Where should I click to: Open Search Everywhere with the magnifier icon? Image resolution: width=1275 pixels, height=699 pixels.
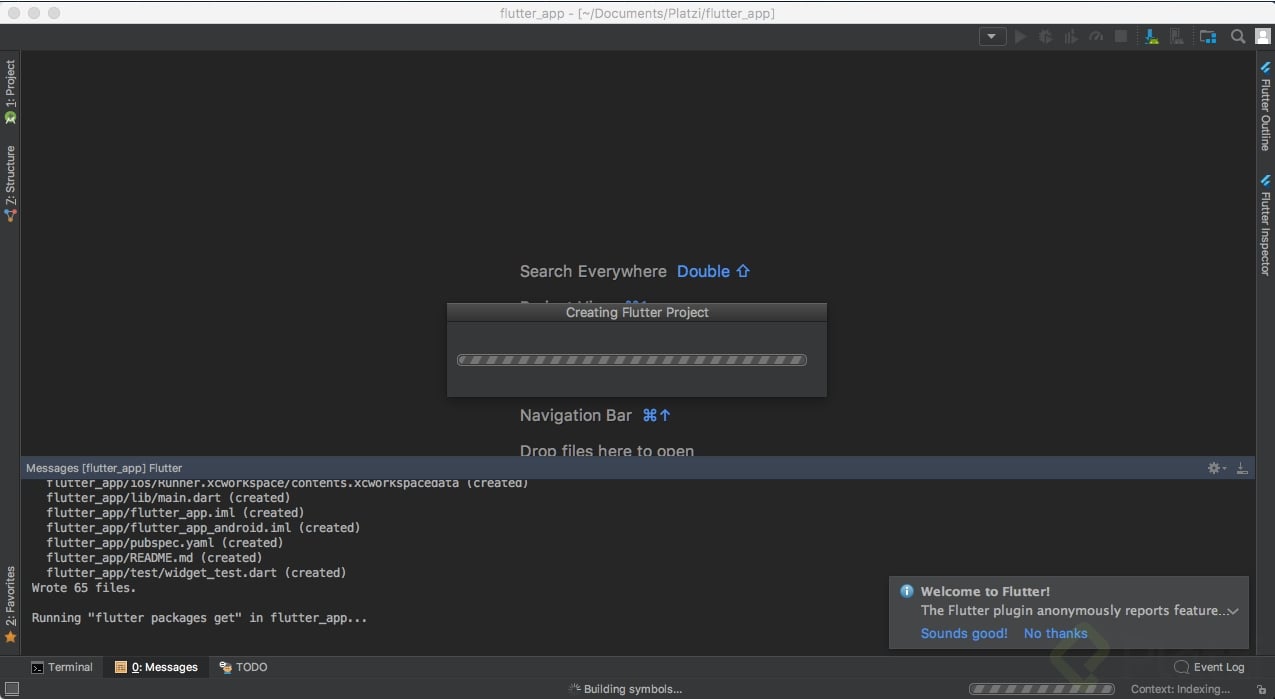click(x=1238, y=36)
